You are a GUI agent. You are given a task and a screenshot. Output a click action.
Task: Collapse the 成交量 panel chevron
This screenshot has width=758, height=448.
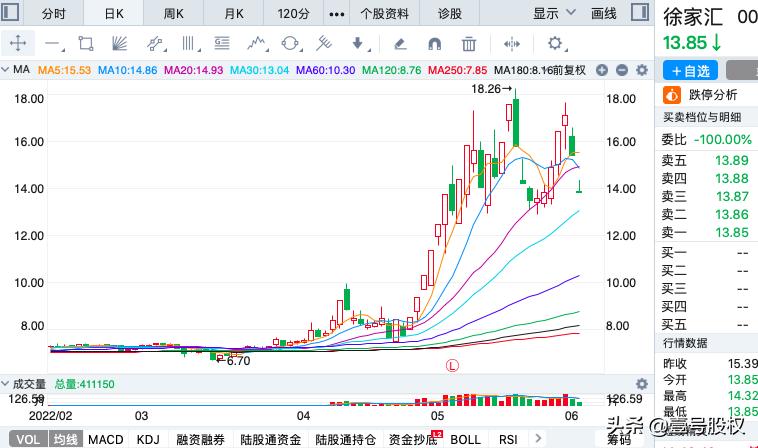[x=5, y=384]
